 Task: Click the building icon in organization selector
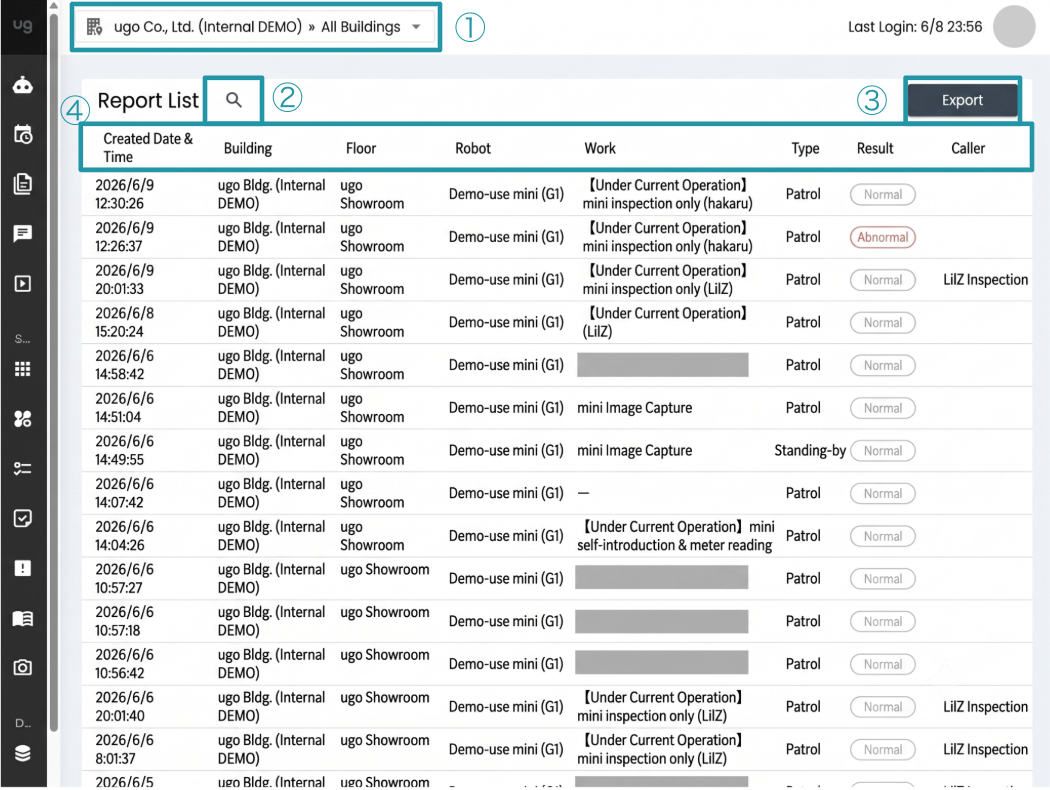[94, 27]
